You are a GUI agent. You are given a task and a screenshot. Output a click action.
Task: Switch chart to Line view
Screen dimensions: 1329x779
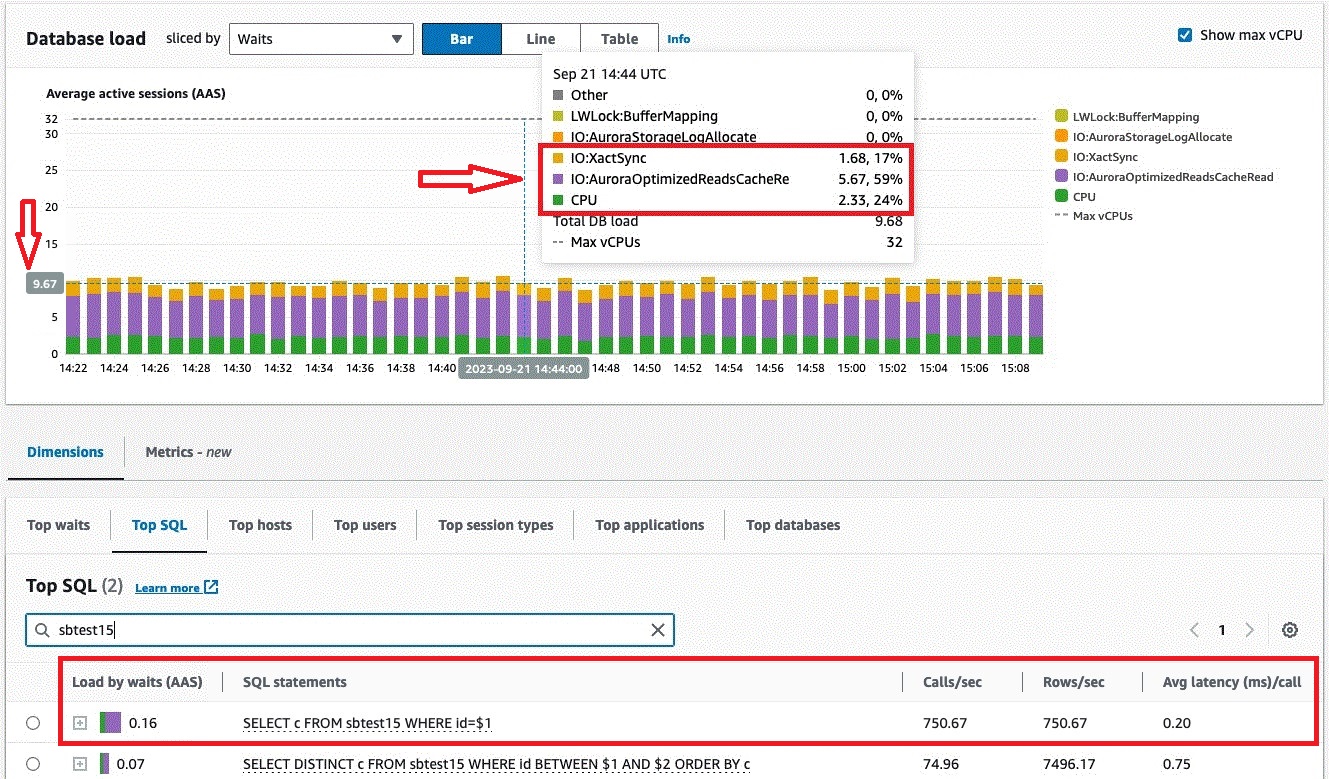tap(541, 39)
